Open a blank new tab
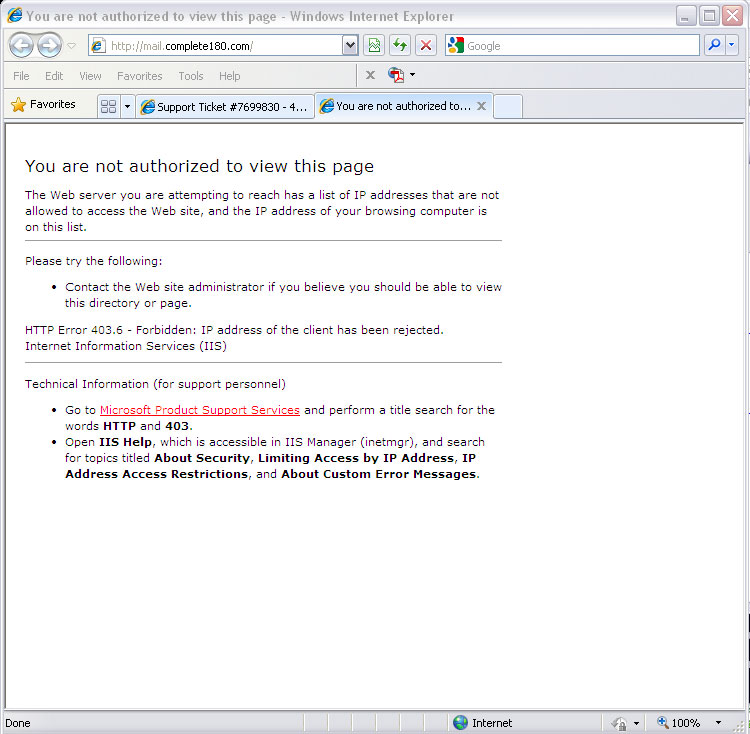Viewport: 750px width, 734px height. coord(508,107)
